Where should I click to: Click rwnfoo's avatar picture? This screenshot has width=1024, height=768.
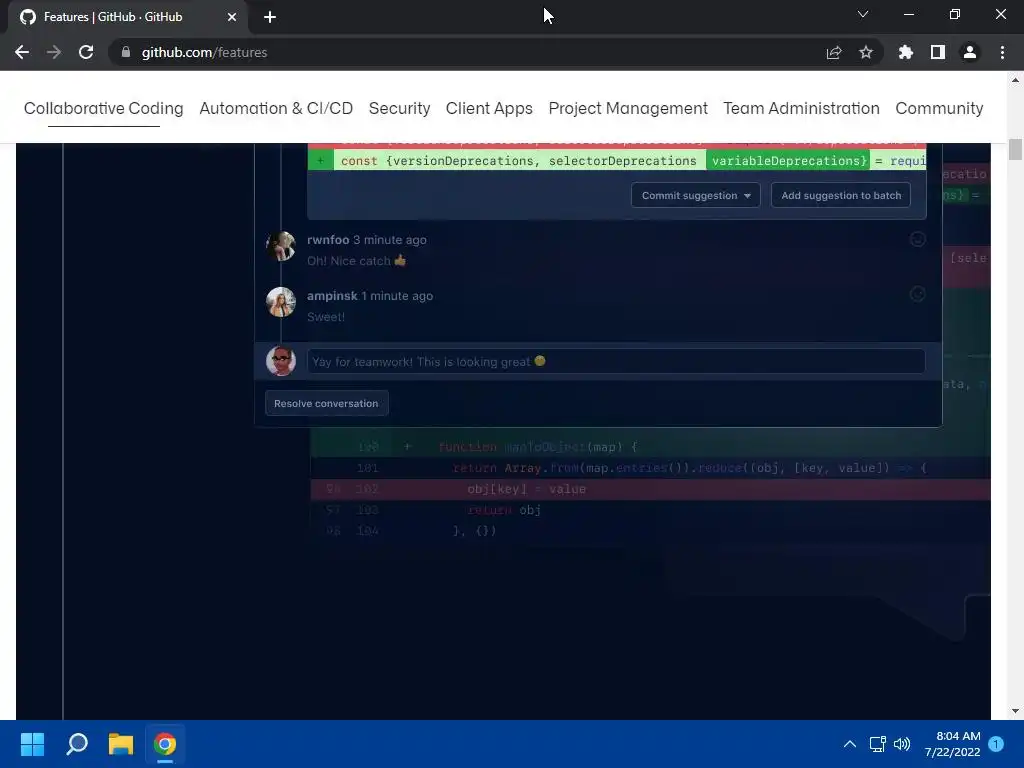click(x=281, y=246)
